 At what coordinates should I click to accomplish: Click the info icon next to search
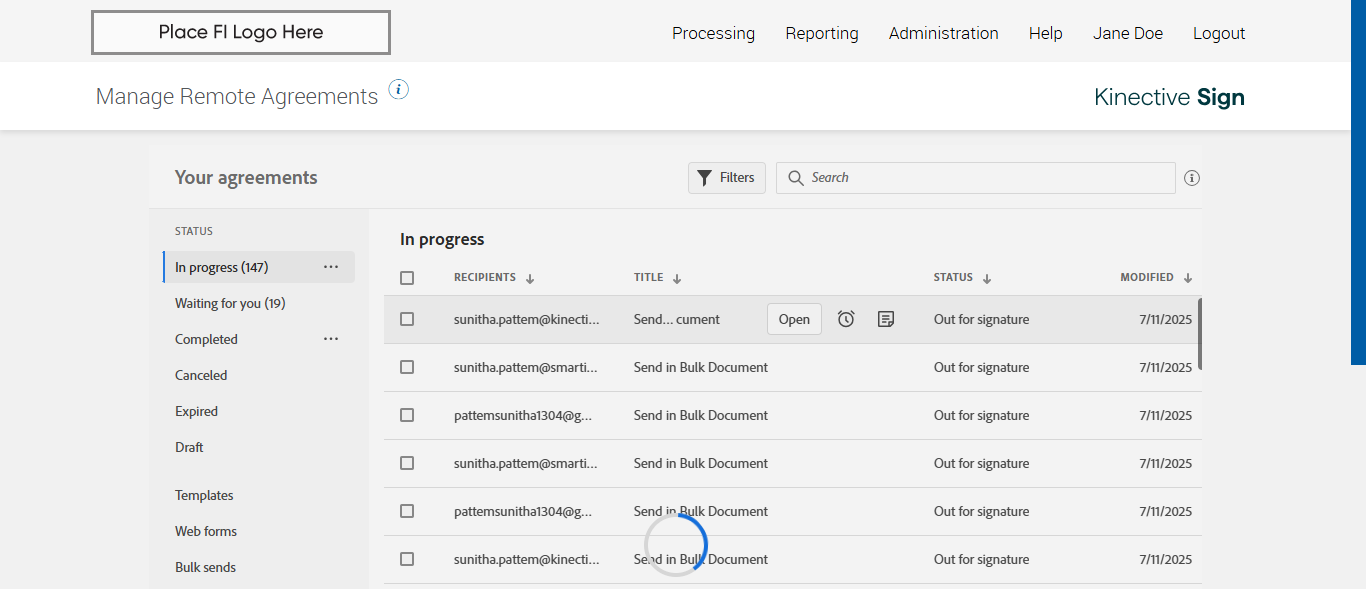[x=1192, y=178]
